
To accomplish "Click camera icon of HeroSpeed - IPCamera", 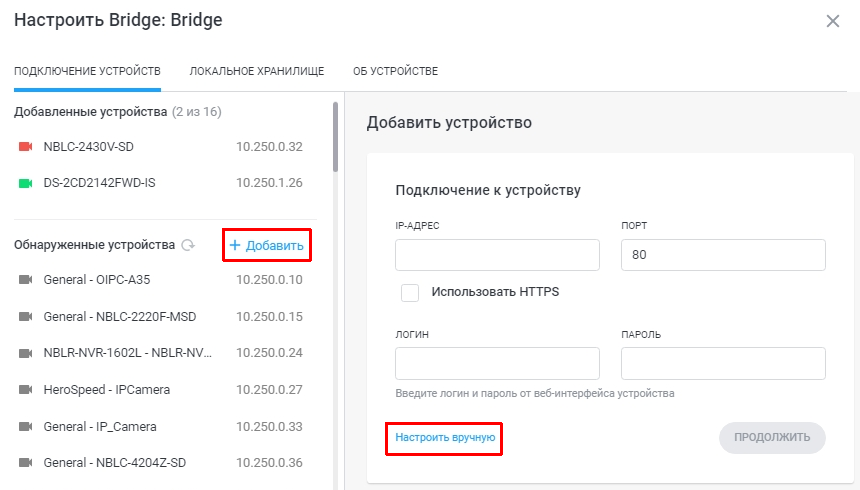I will 26,390.
